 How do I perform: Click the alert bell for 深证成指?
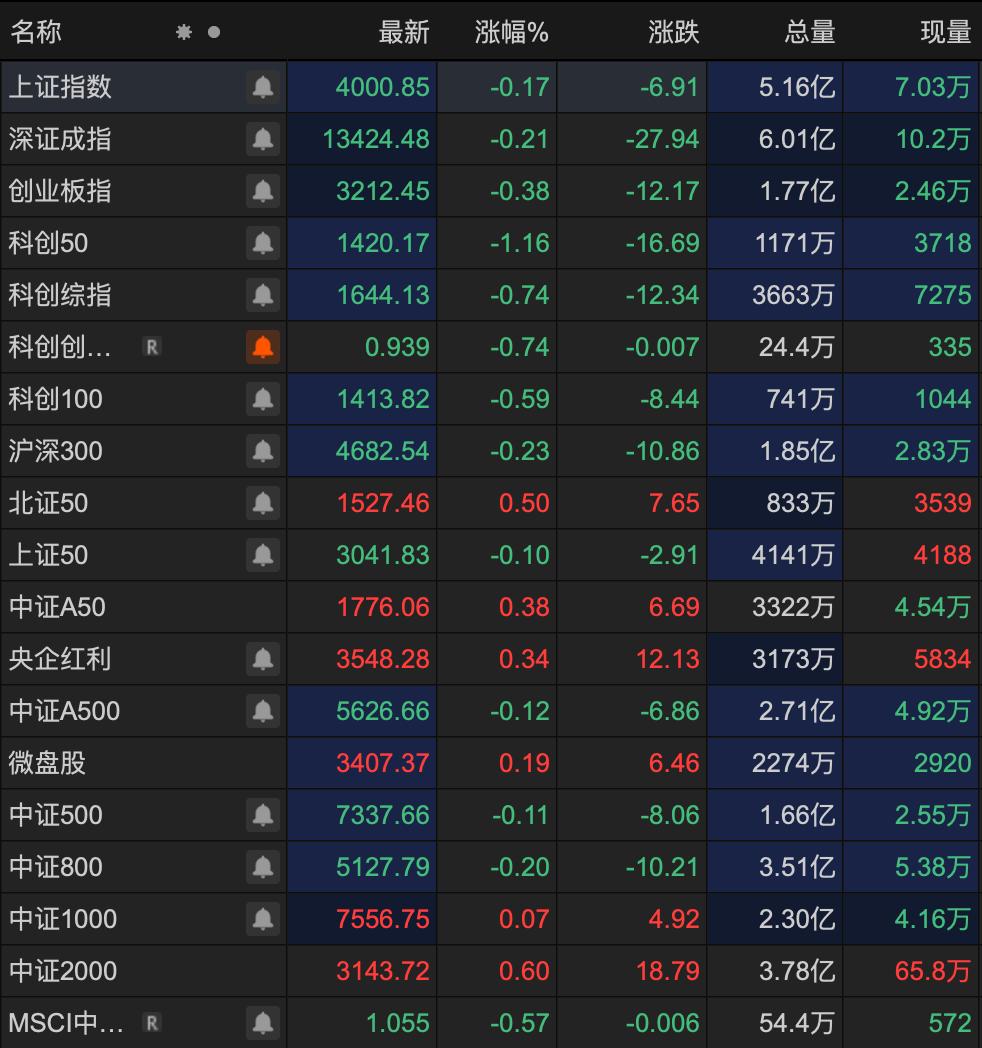coord(263,139)
